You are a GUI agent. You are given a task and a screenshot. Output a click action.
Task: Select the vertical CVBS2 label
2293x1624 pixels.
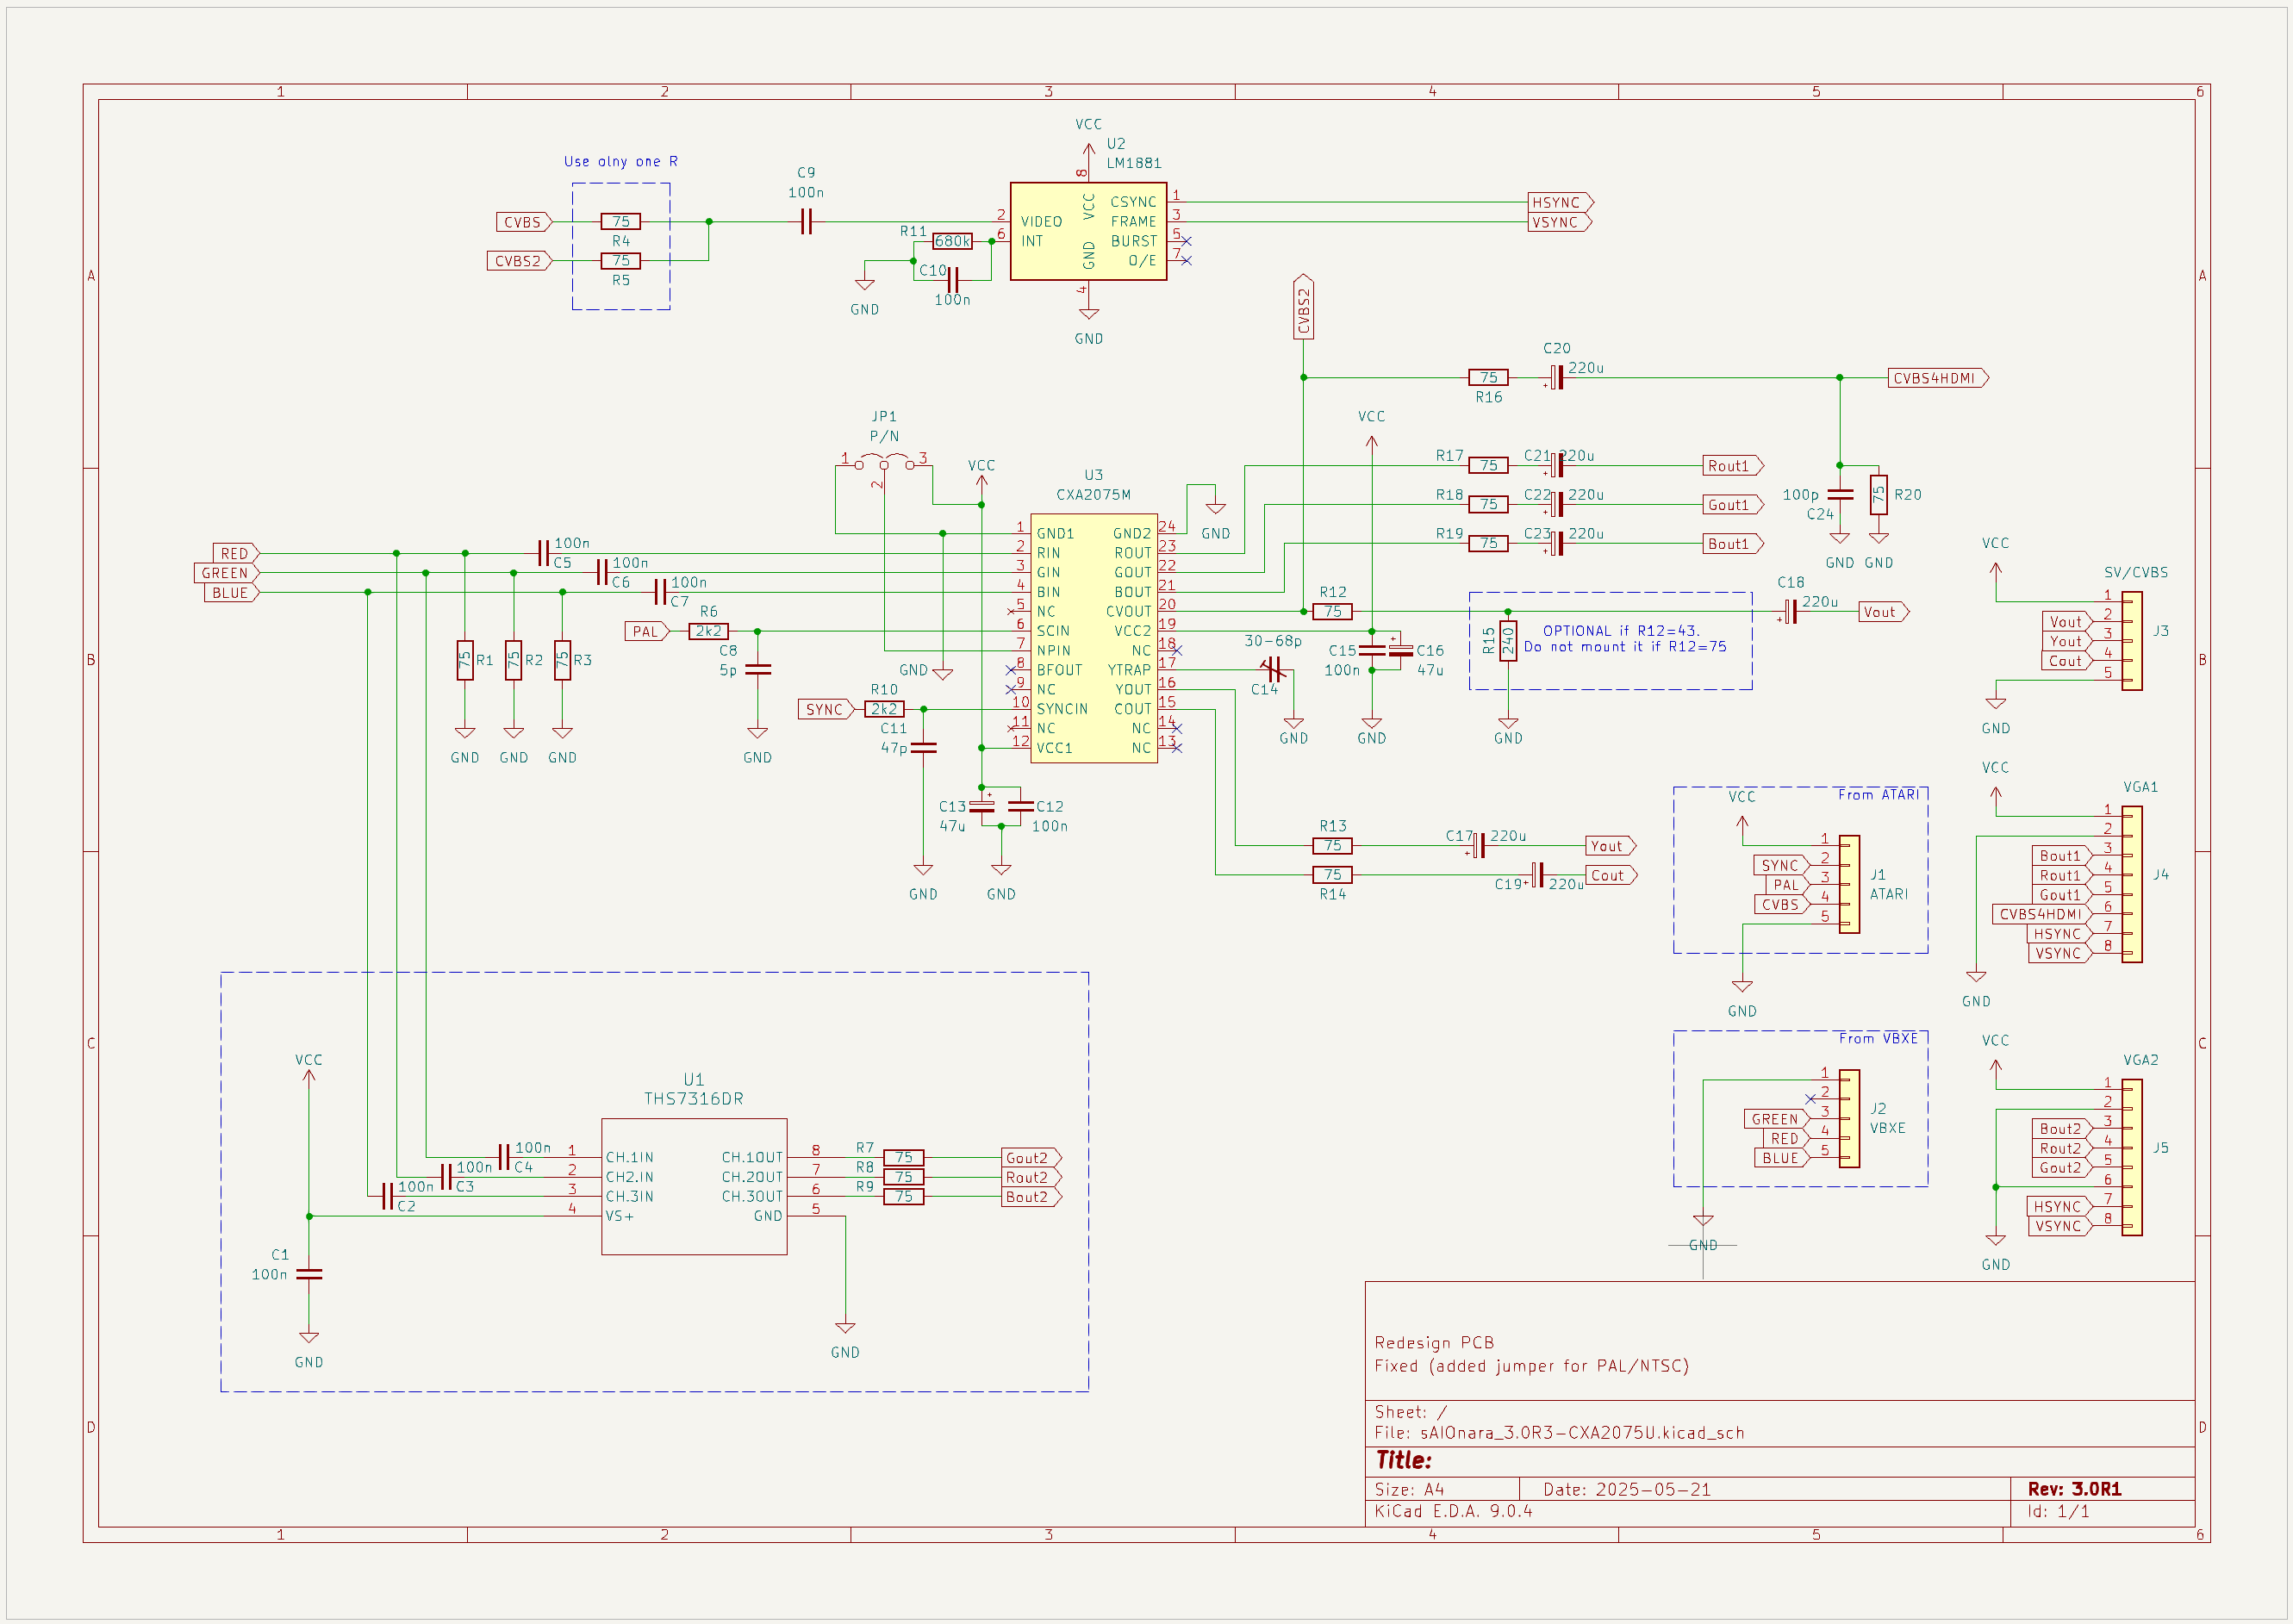[1303, 309]
